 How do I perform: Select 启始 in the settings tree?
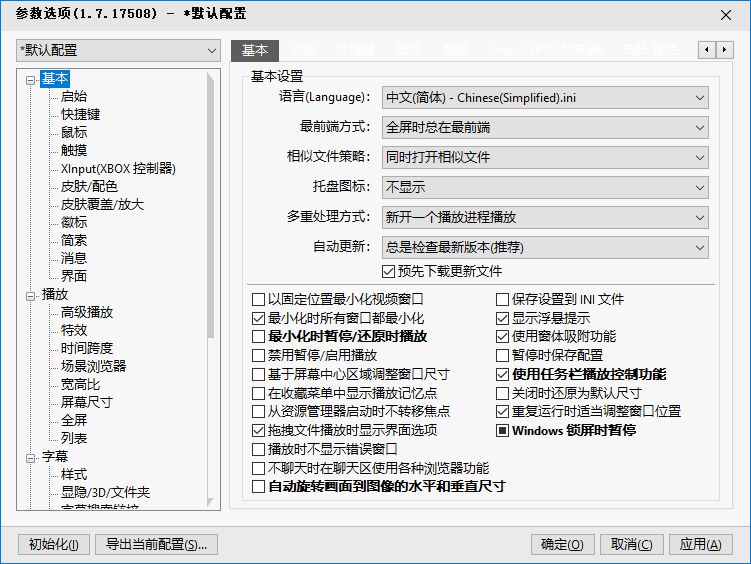click(74, 96)
